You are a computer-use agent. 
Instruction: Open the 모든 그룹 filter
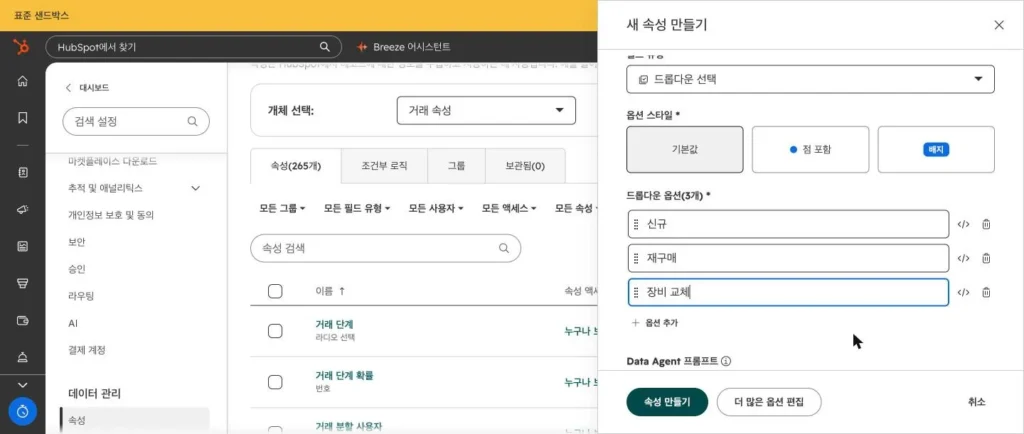[282, 208]
